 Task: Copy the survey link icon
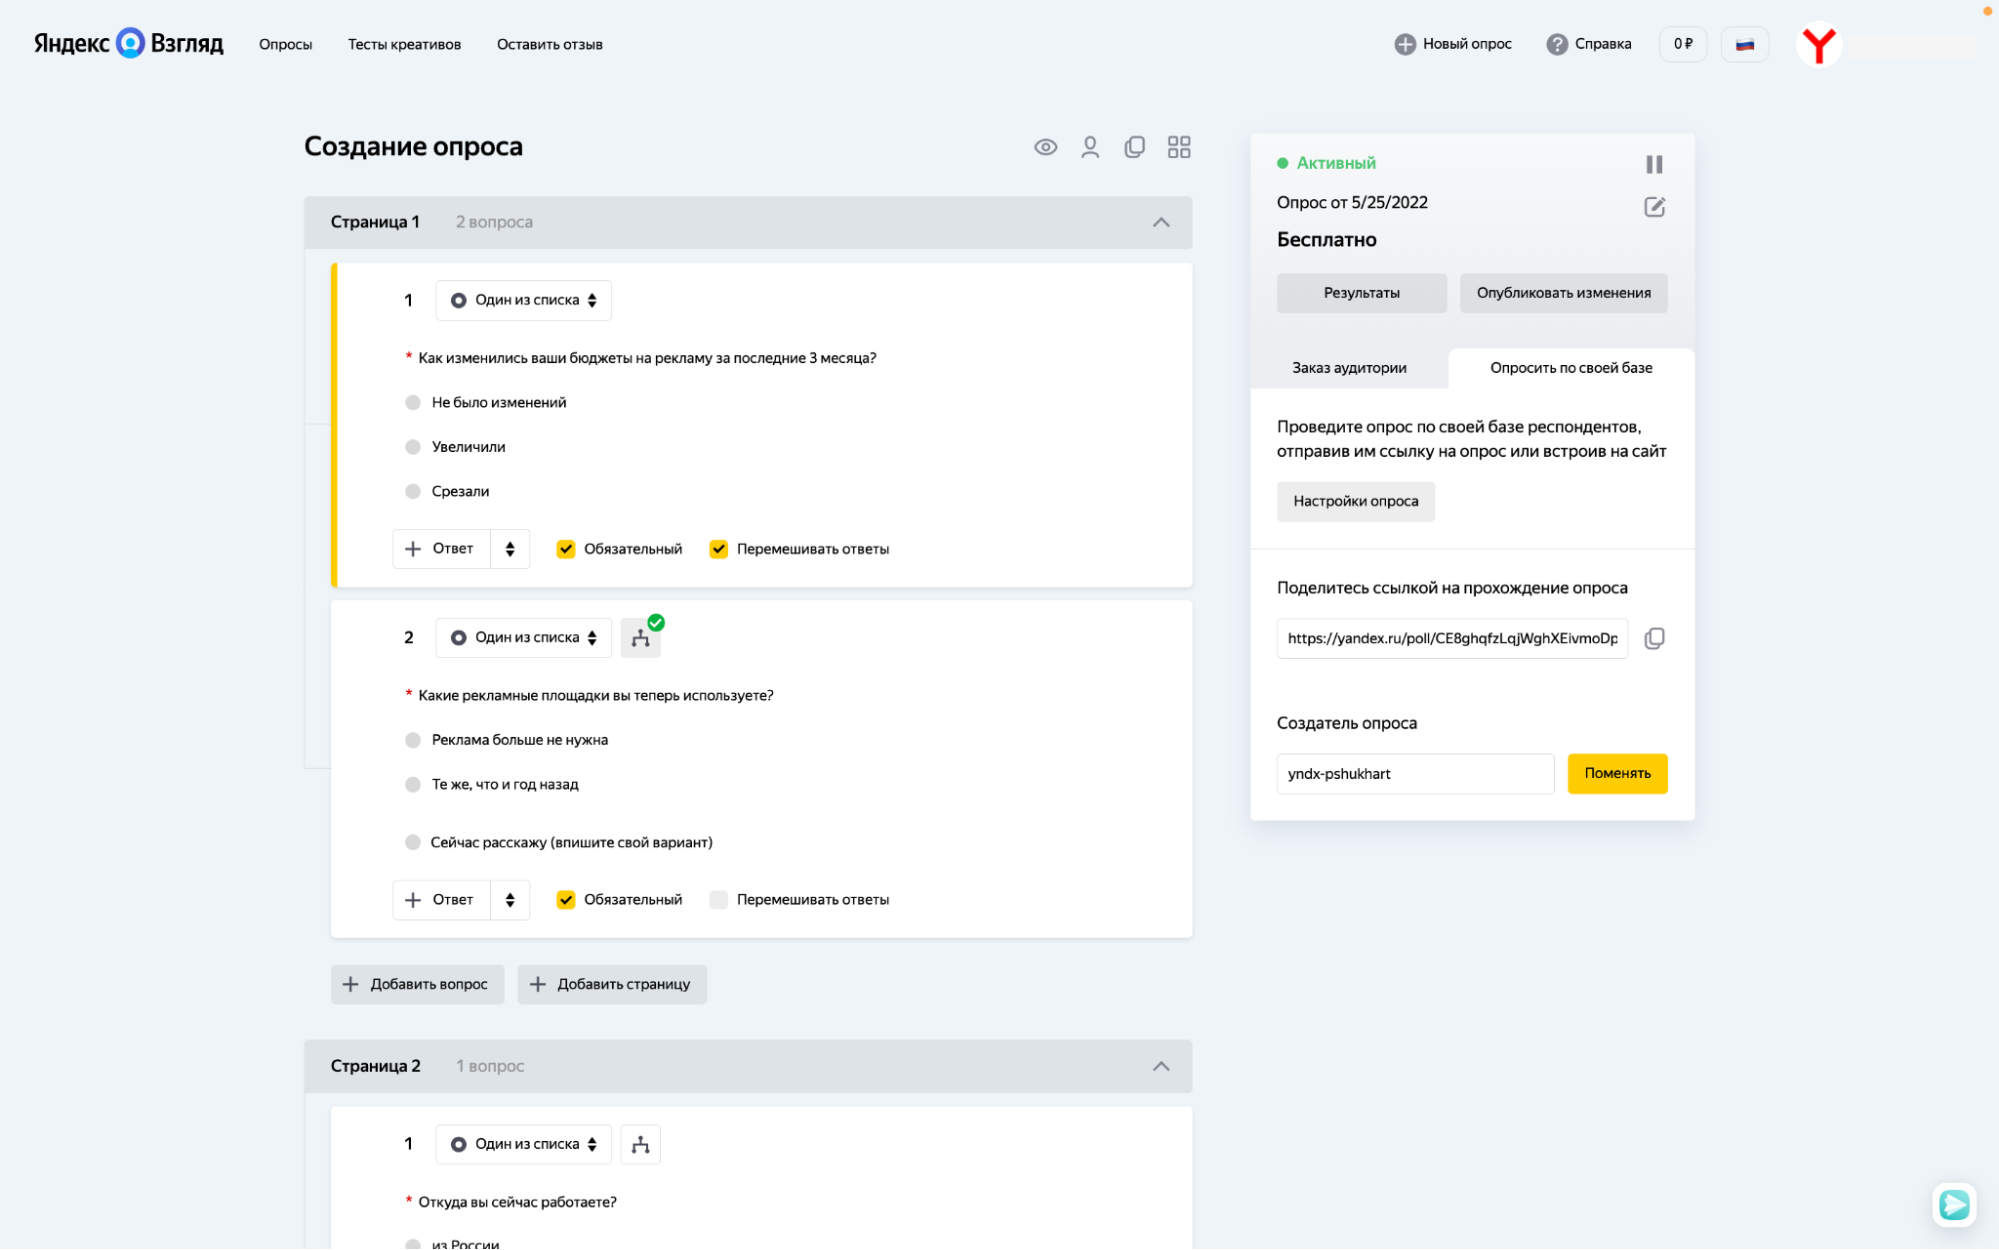[x=1654, y=638]
